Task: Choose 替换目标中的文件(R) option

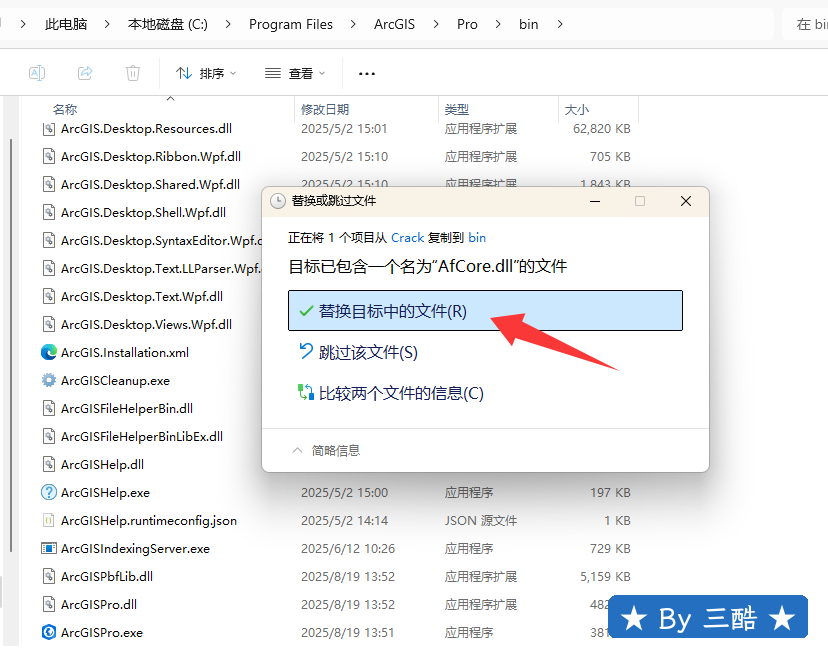Action: click(485, 311)
